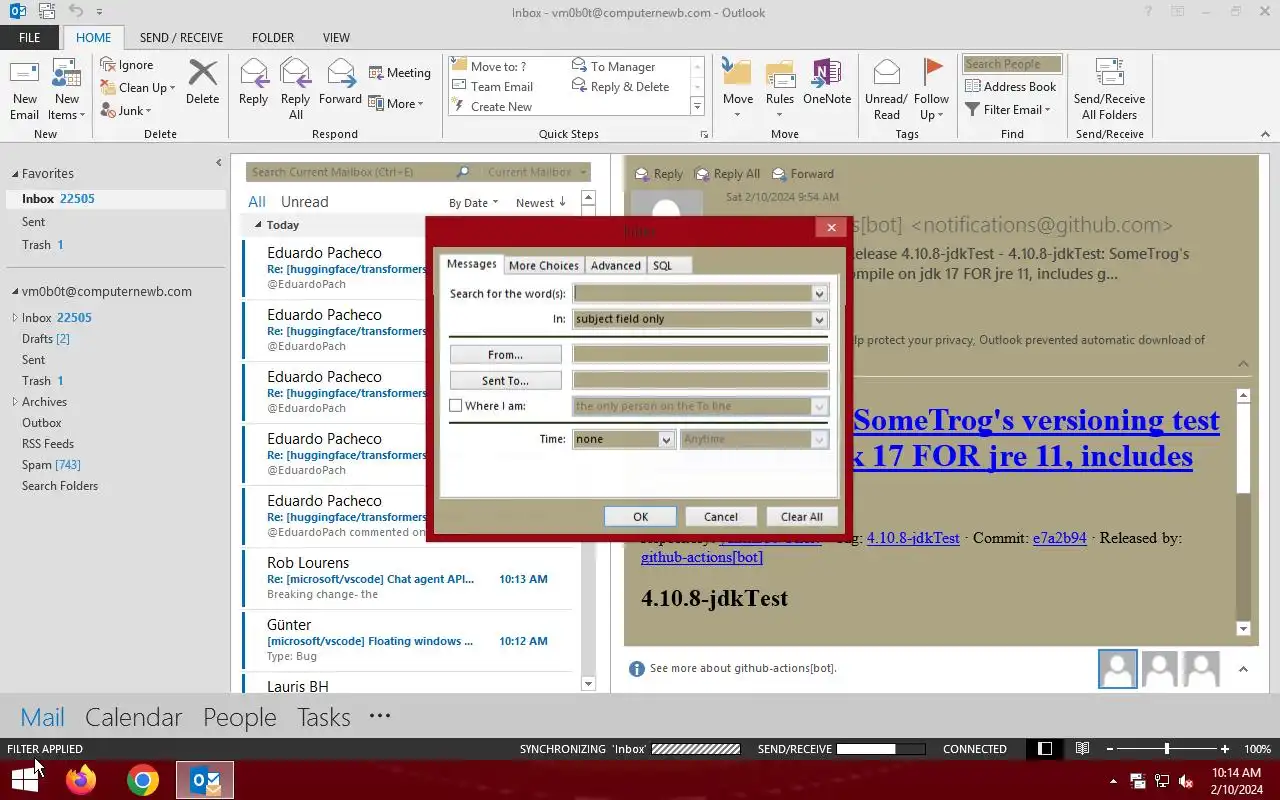Click the New Email icon

24,89
